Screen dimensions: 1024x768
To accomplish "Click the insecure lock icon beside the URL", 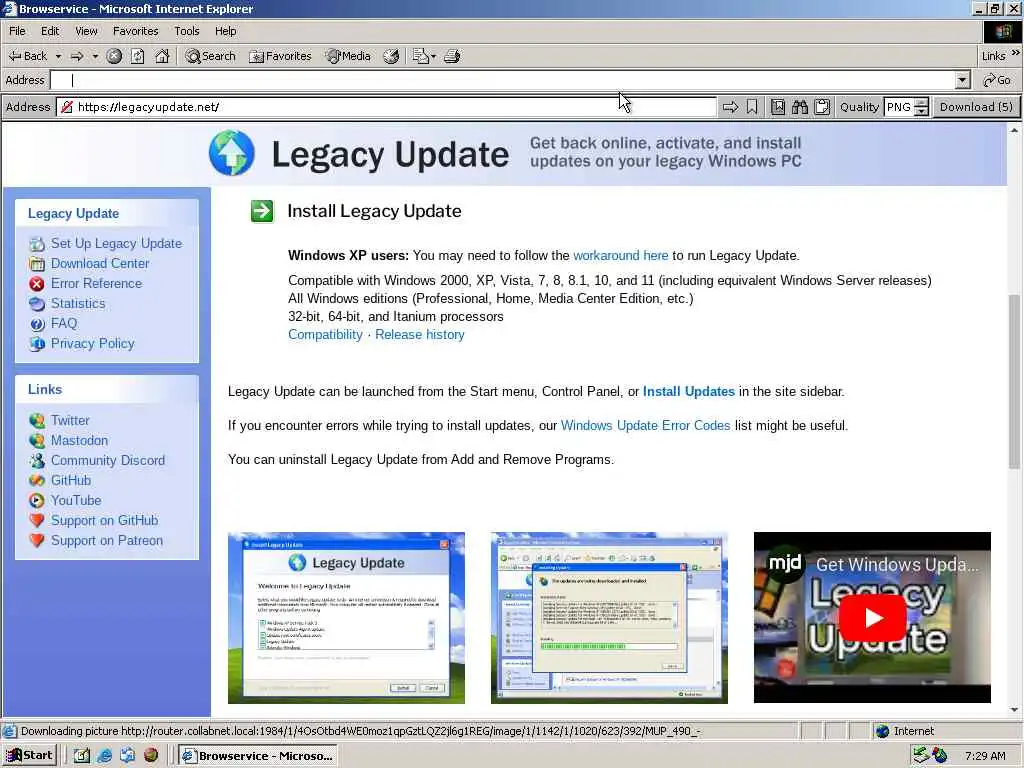I will (67, 107).
